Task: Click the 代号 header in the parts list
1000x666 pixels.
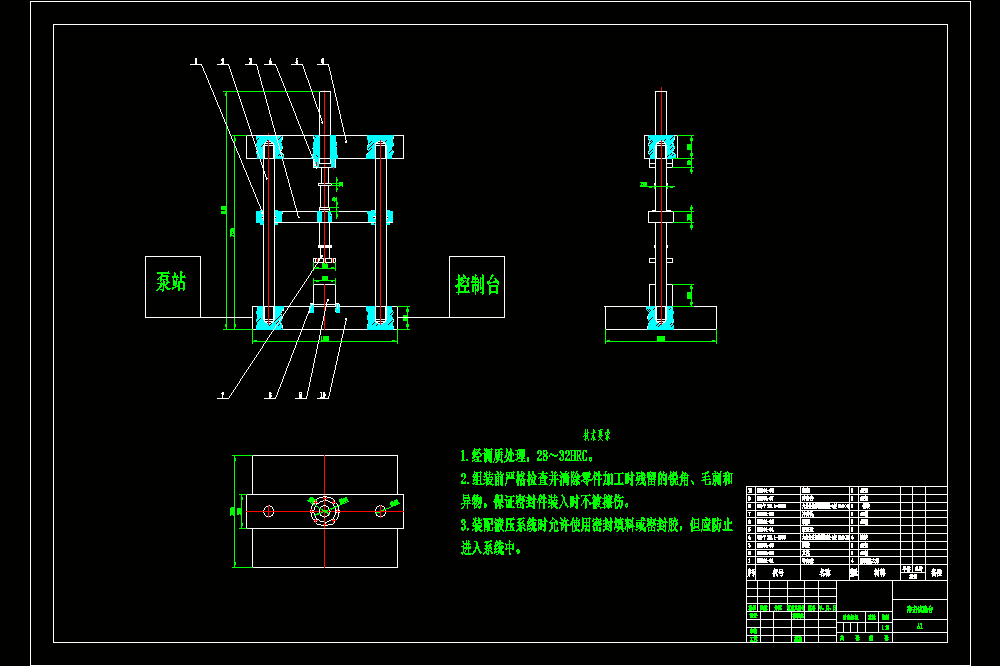Action: [x=778, y=573]
